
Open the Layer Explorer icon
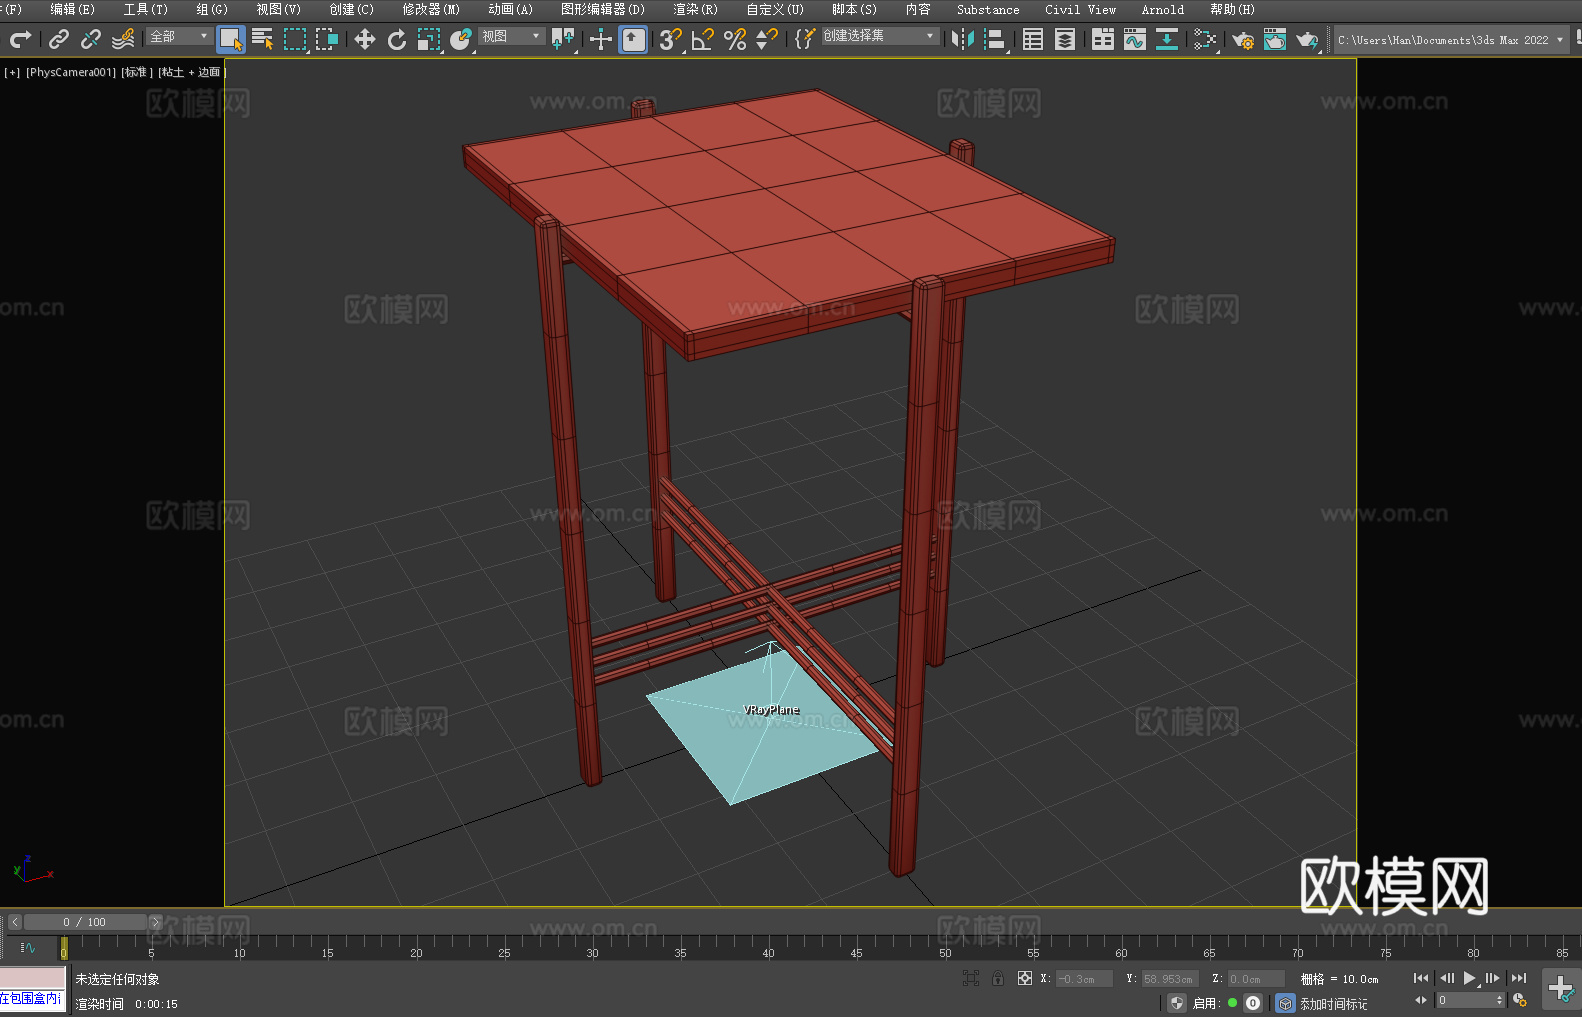[1065, 39]
